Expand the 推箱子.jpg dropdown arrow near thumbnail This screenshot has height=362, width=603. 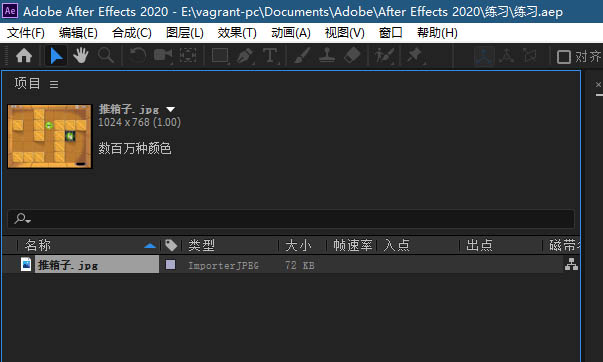pos(170,110)
